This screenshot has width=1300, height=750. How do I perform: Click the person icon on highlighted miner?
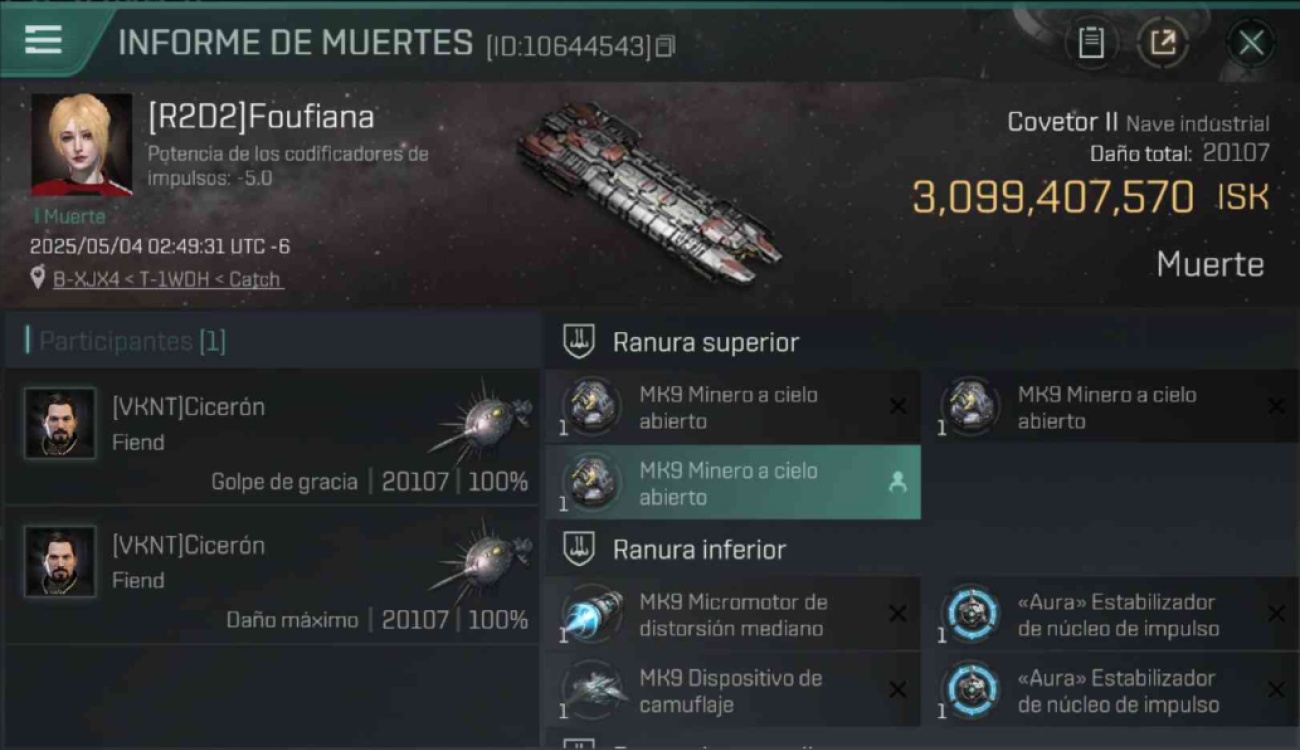(x=897, y=483)
